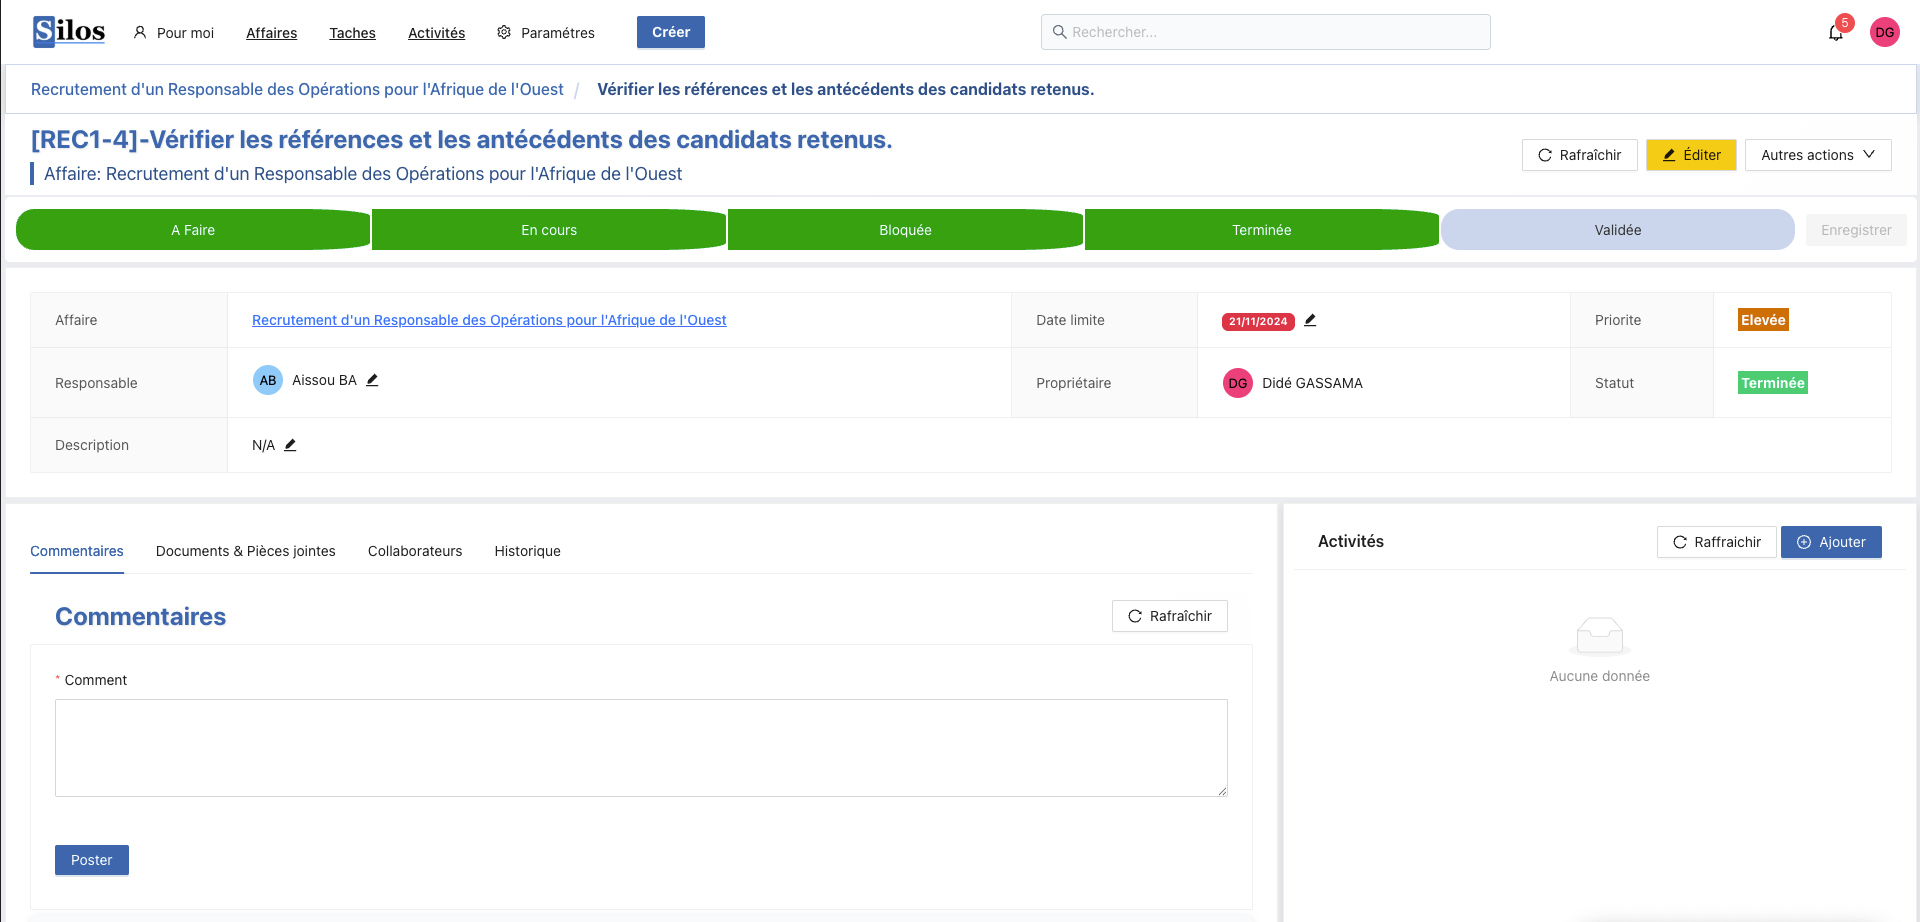Open the Pour moi menu
Image resolution: width=1920 pixels, height=922 pixels.
pyautogui.click(x=174, y=33)
